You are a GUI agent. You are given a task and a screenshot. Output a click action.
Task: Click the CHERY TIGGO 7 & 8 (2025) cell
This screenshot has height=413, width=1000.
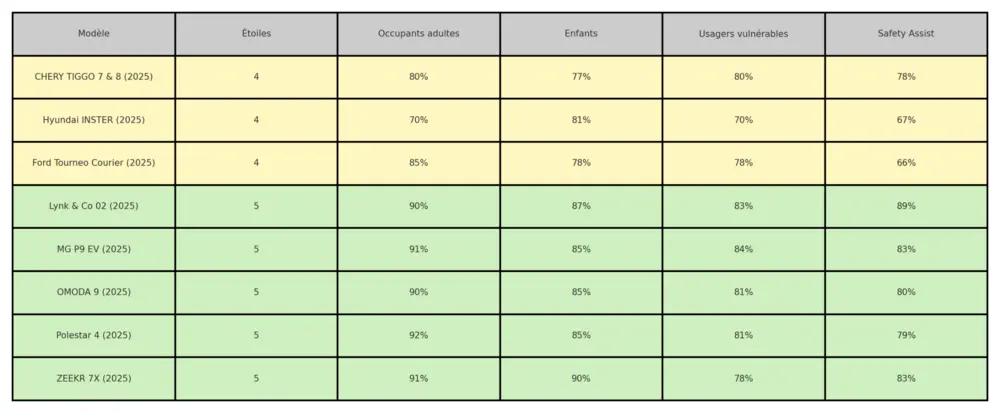94,77
